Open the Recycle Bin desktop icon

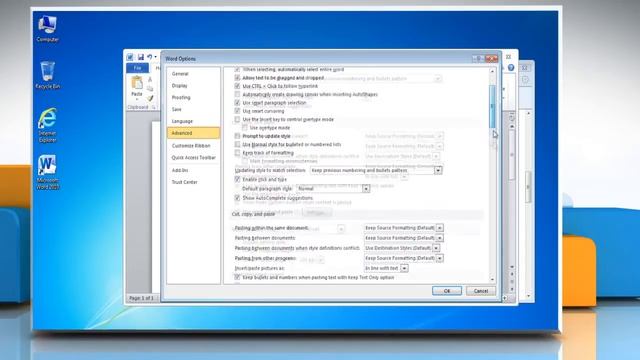(47, 75)
